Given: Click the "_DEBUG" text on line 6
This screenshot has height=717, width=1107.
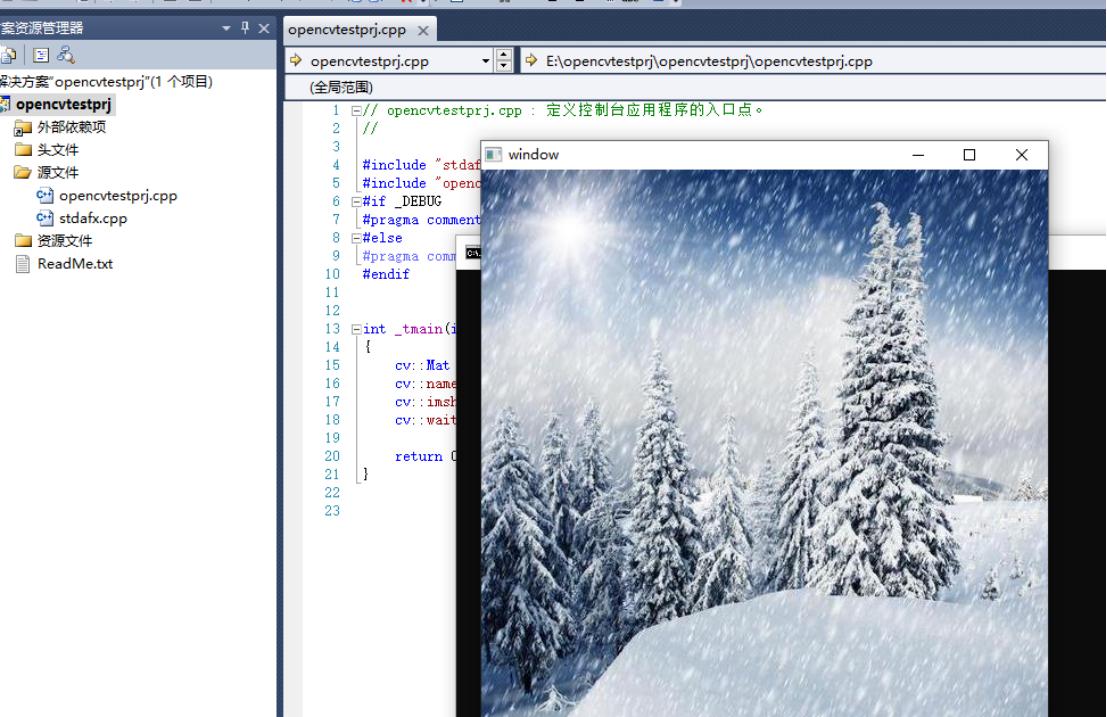Looking at the screenshot, I should 418,202.
